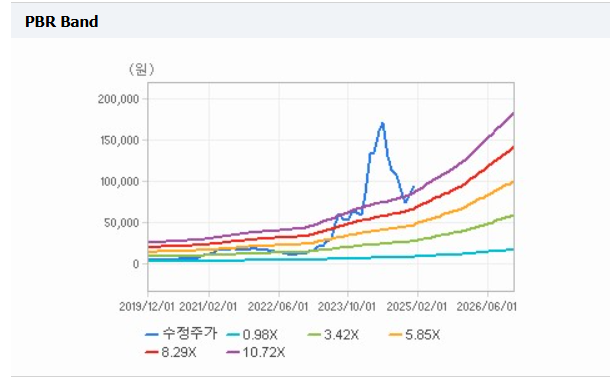This screenshot has width=615, height=383.
Task: Click the 2026/06/01 date label
Action: [x=487, y=306]
